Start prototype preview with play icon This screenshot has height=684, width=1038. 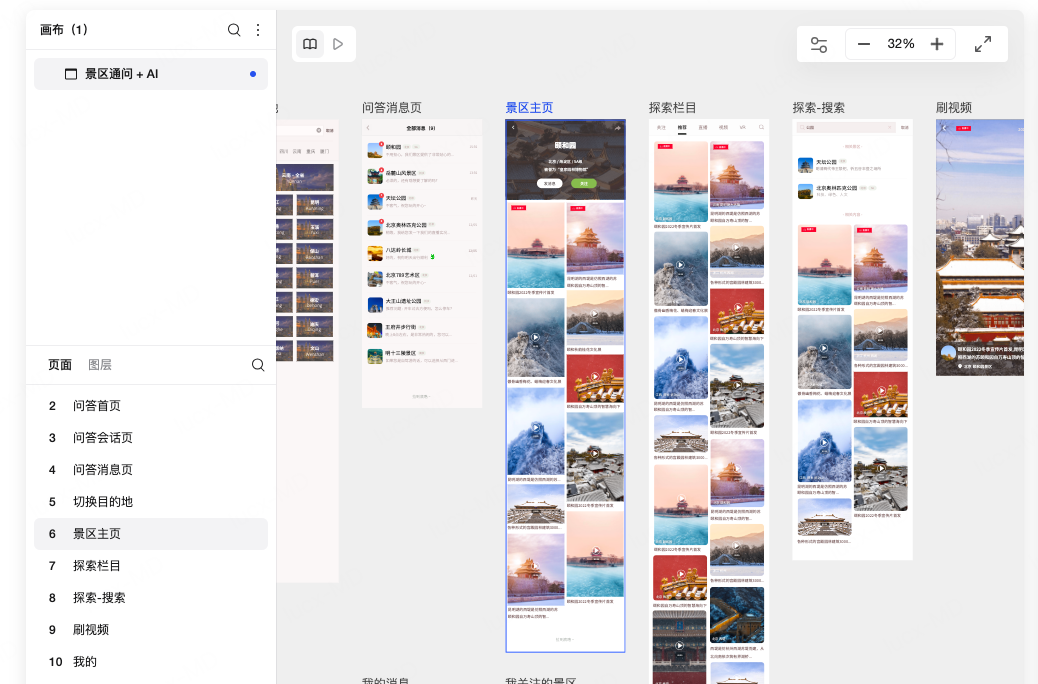click(338, 44)
